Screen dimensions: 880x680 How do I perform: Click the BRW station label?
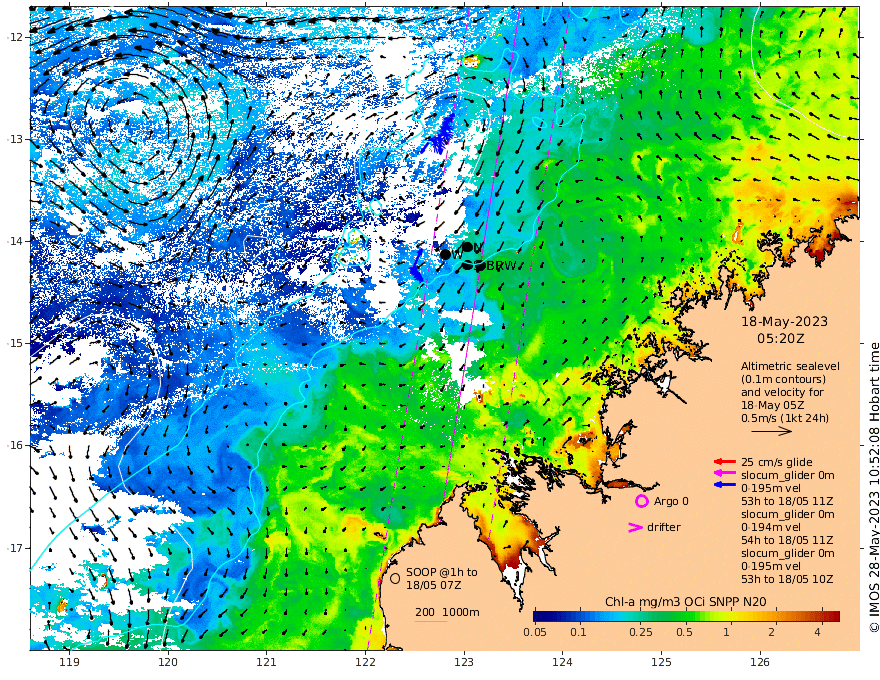[501, 266]
